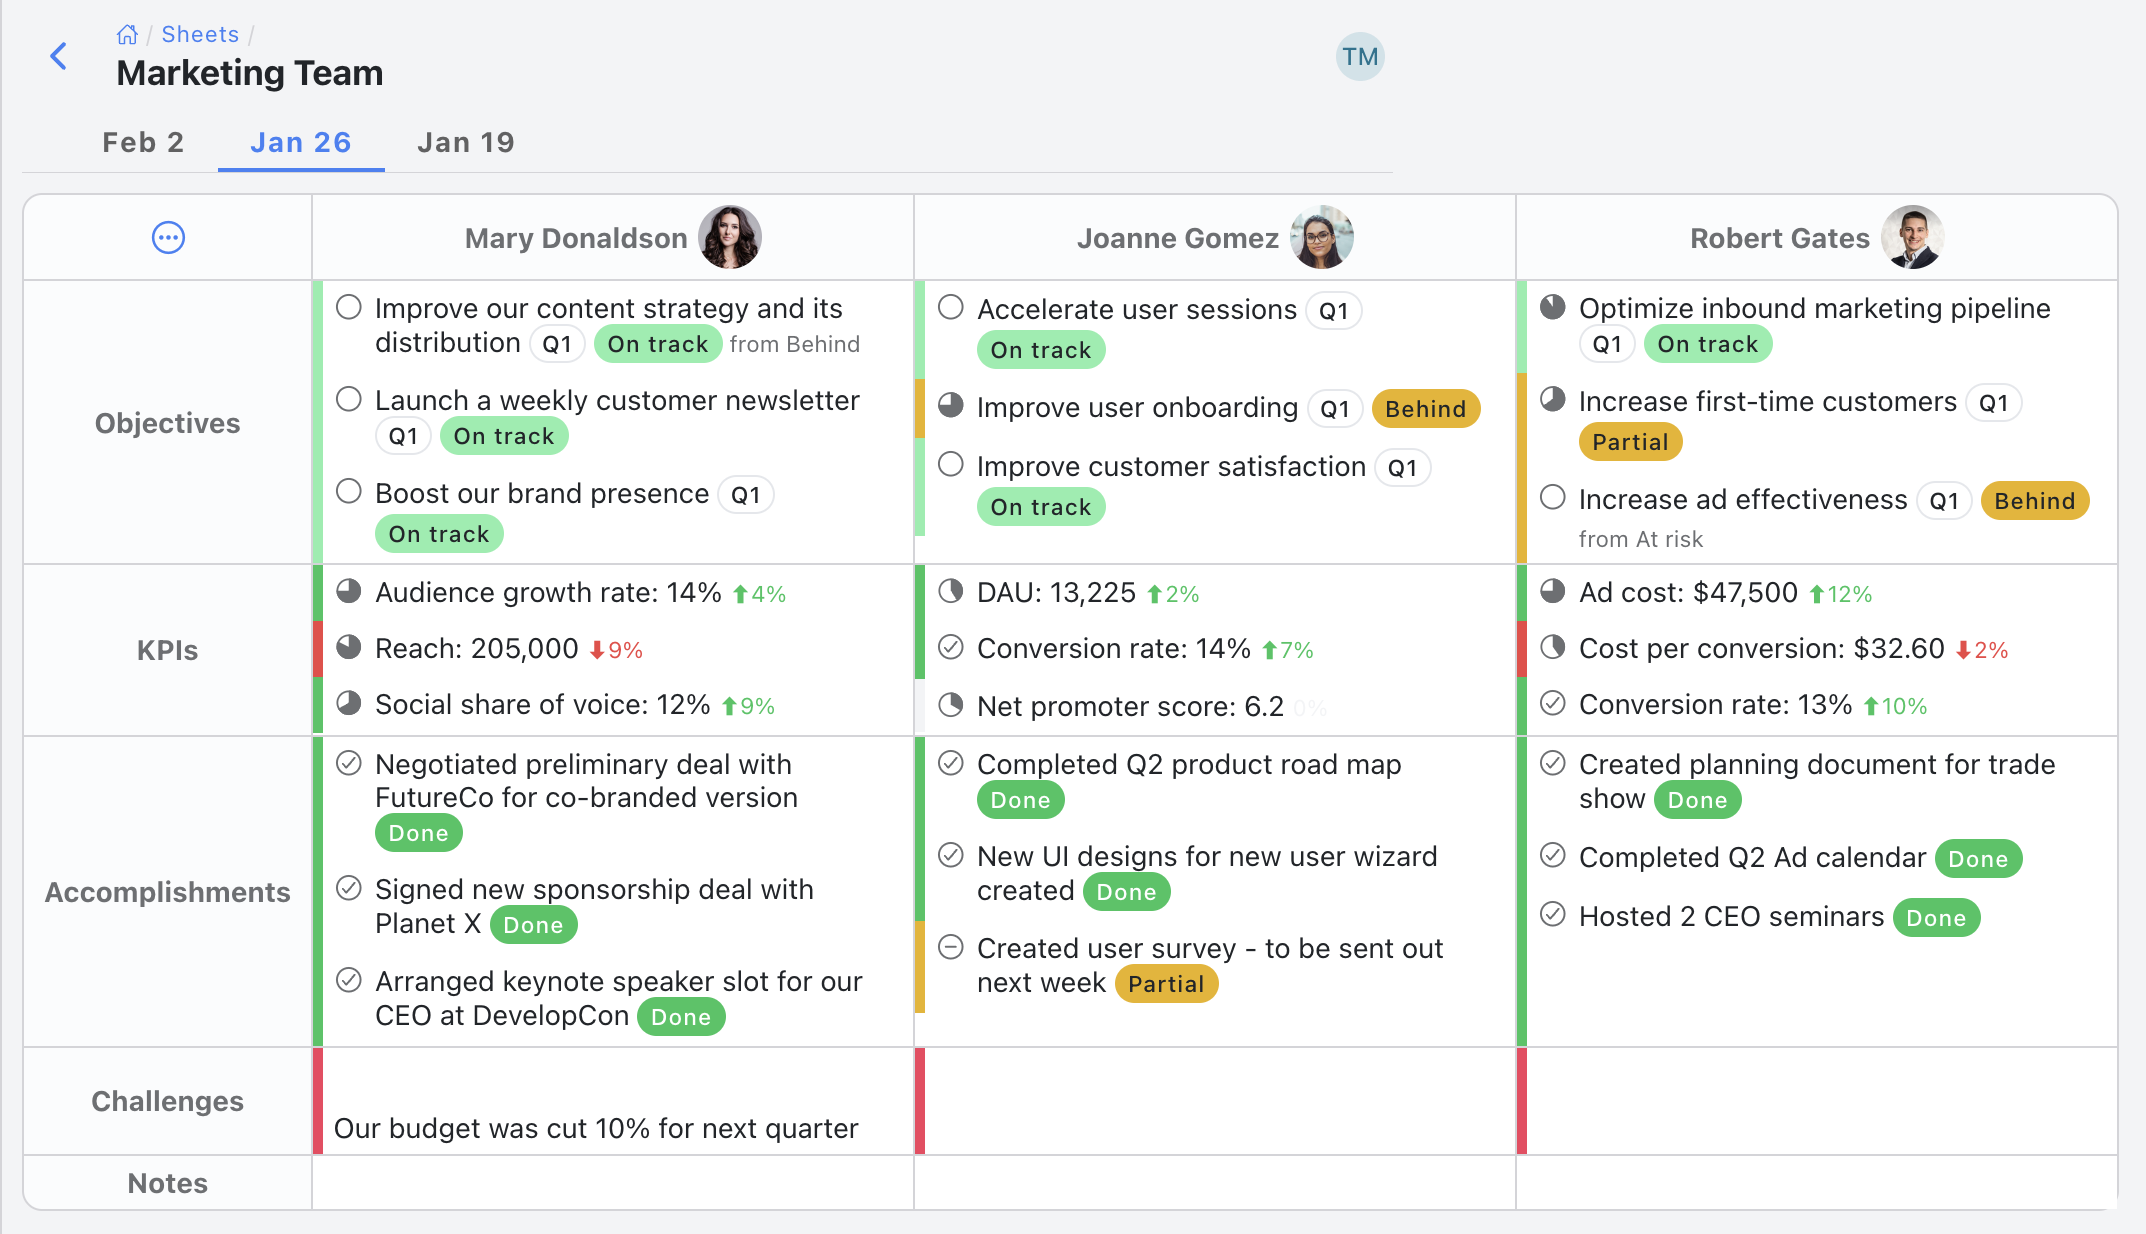This screenshot has width=2146, height=1234.
Task: Open Behind status for Increase ad effectiveness
Action: (2035, 501)
